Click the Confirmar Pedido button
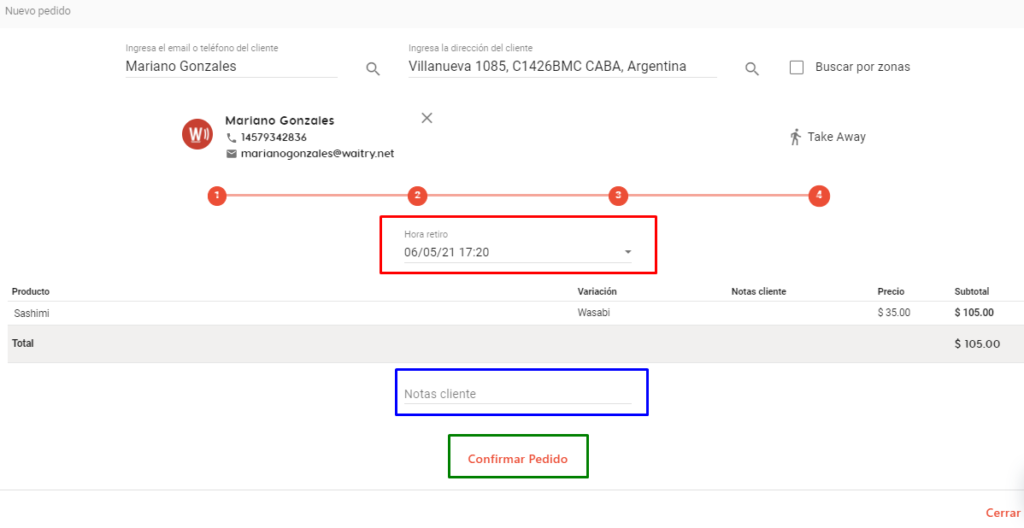Screen dimensions: 1024x528 pos(518,459)
